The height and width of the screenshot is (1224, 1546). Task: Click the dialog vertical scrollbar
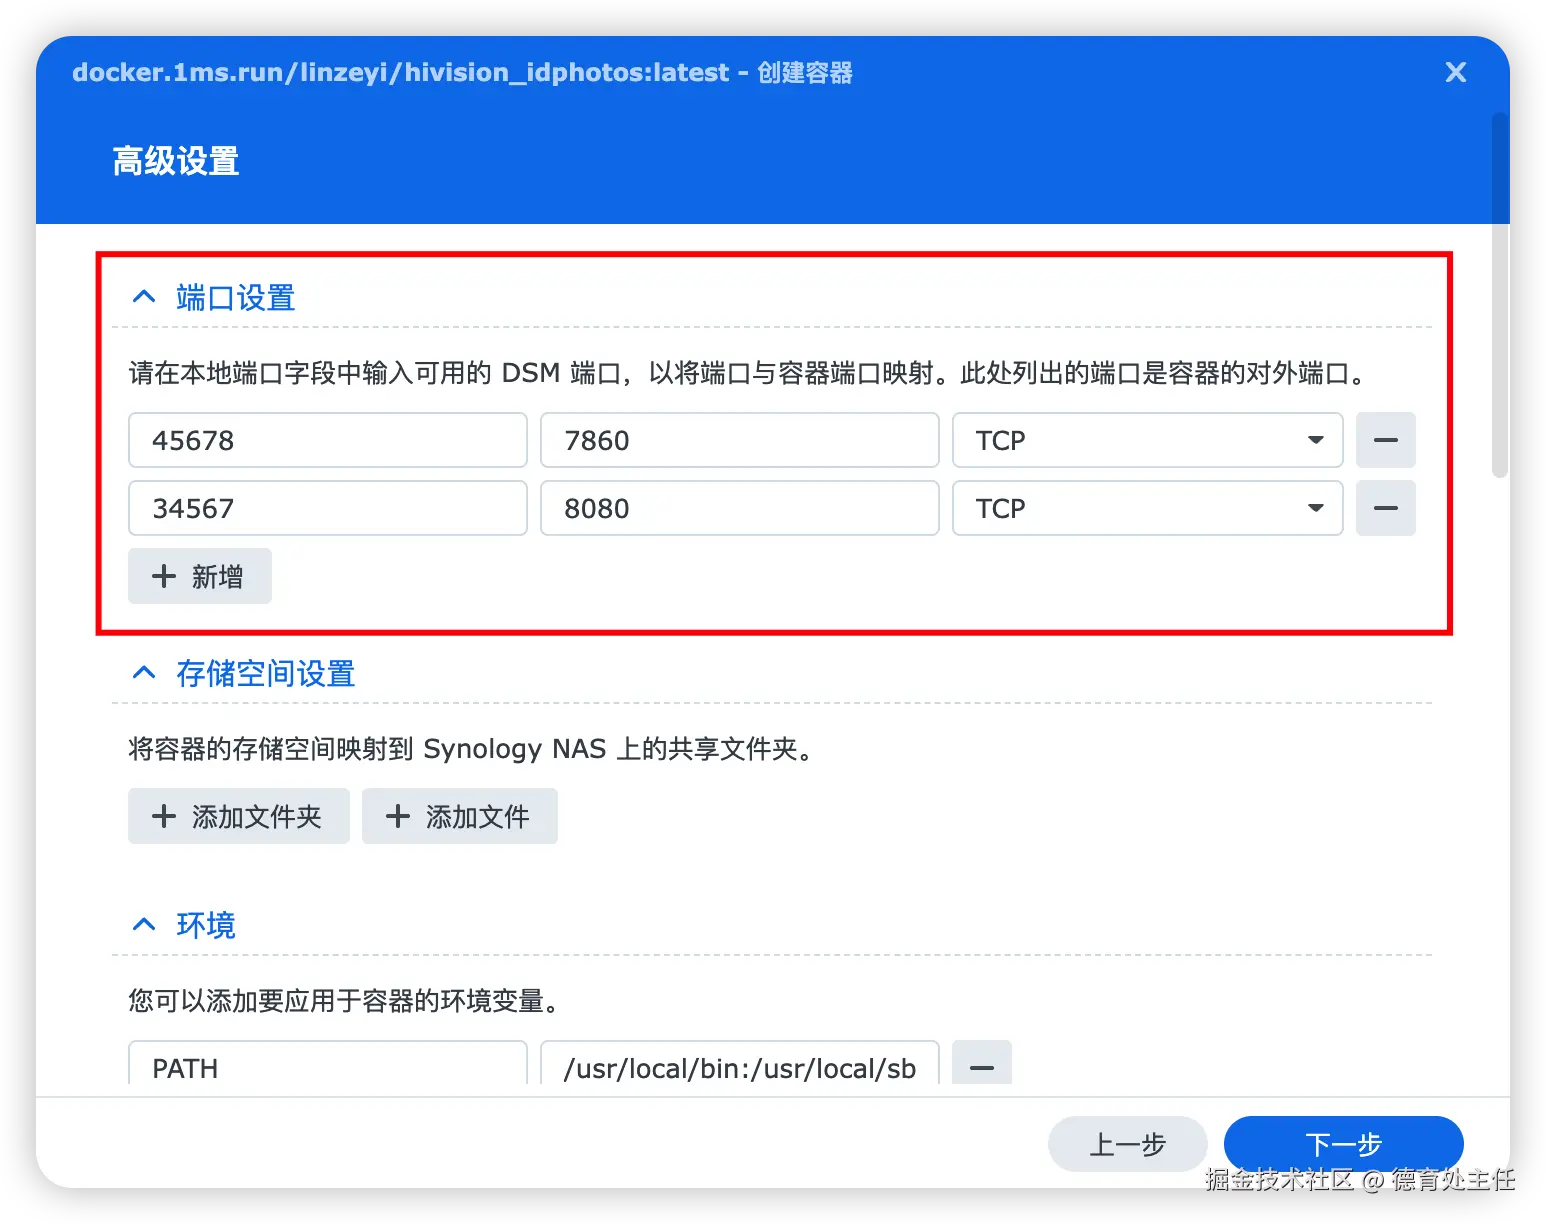(1499, 295)
